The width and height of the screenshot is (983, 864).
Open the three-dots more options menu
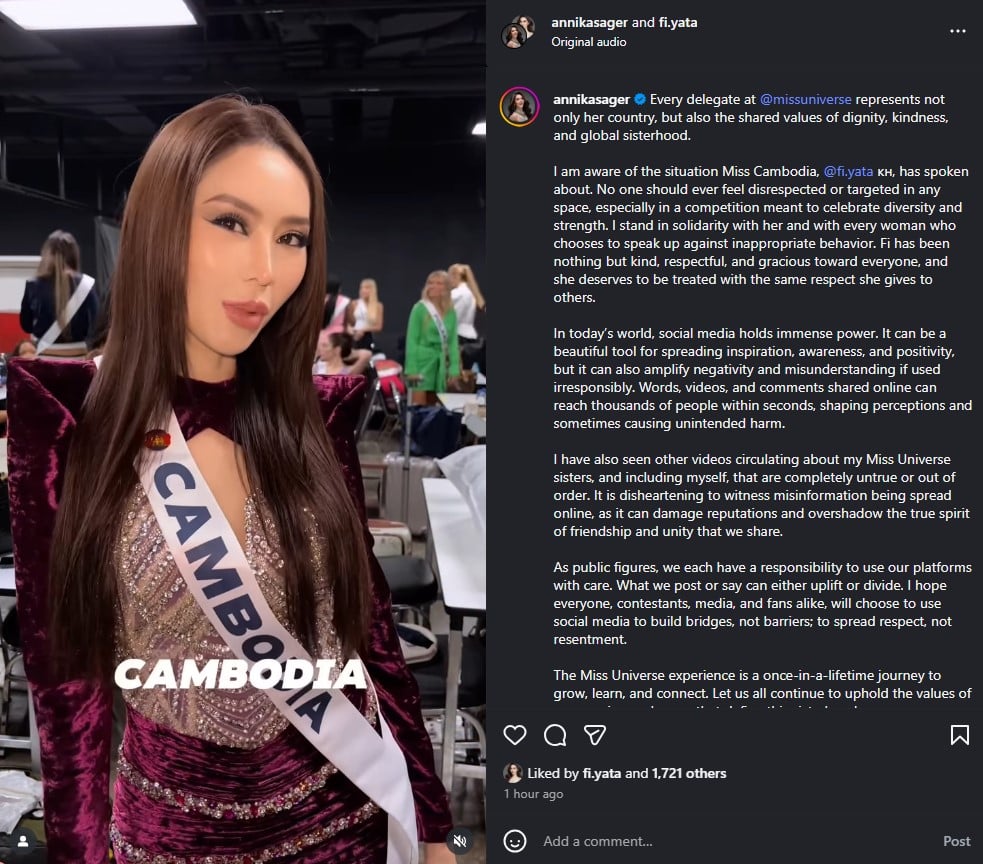coord(957,31)
